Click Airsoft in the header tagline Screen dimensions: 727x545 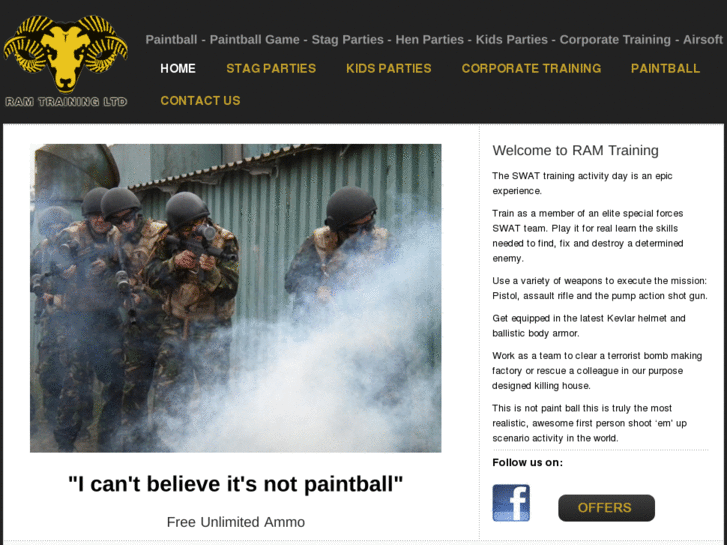pyautogui.click(x=702, y=39)
